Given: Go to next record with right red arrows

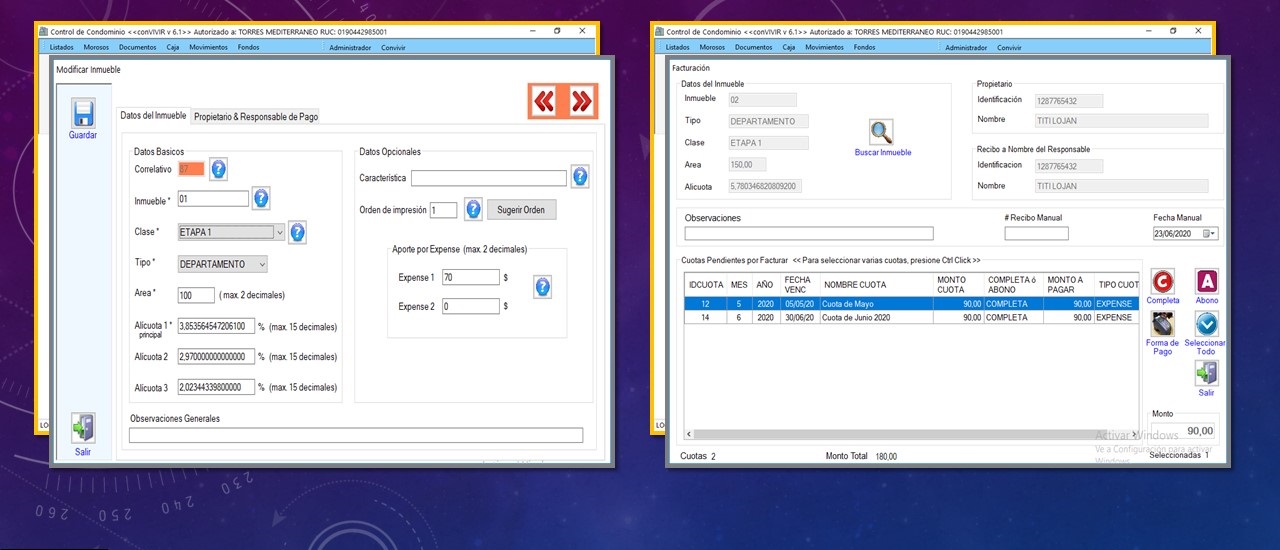Looking at the screenshot, I should (x=581, y=102).
